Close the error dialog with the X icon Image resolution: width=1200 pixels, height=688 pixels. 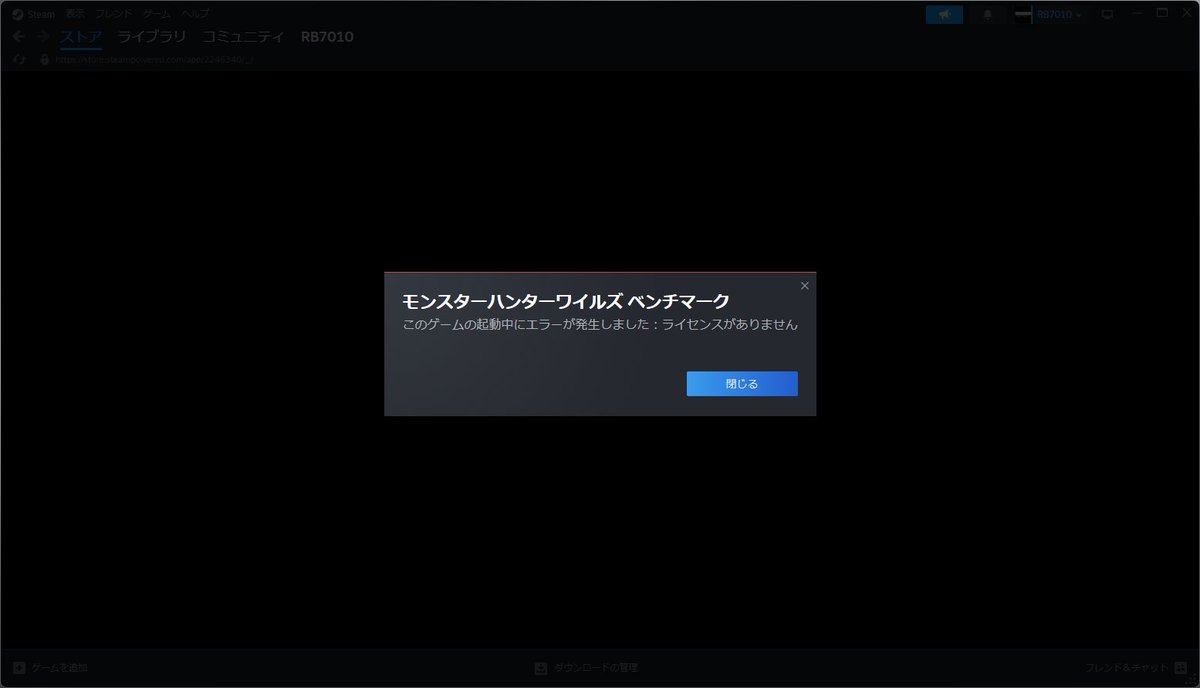tap(805, 286)
